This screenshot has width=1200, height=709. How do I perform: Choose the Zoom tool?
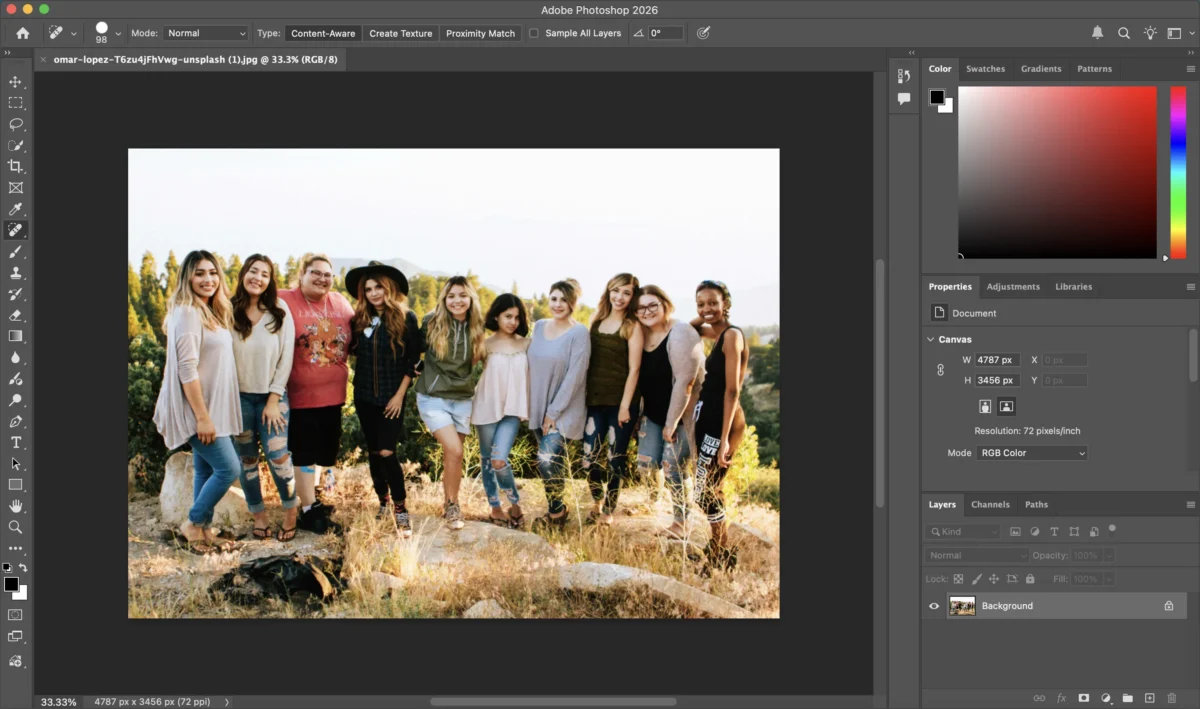click(x=14, y=527)
